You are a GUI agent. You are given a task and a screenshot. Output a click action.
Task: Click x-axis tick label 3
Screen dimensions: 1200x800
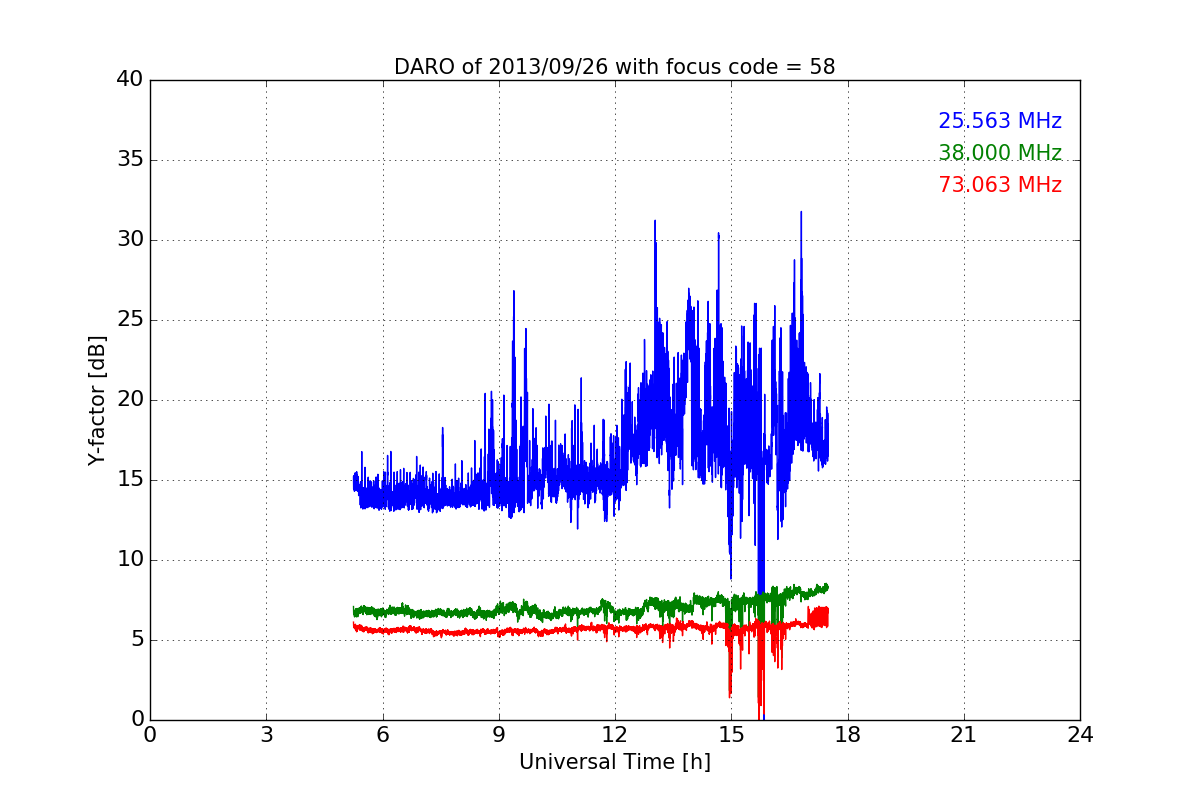tap(266, 735)
